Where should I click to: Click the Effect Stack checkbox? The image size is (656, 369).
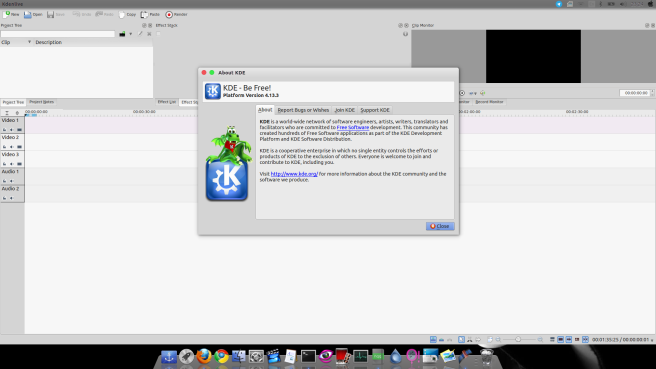click(159, 34)
